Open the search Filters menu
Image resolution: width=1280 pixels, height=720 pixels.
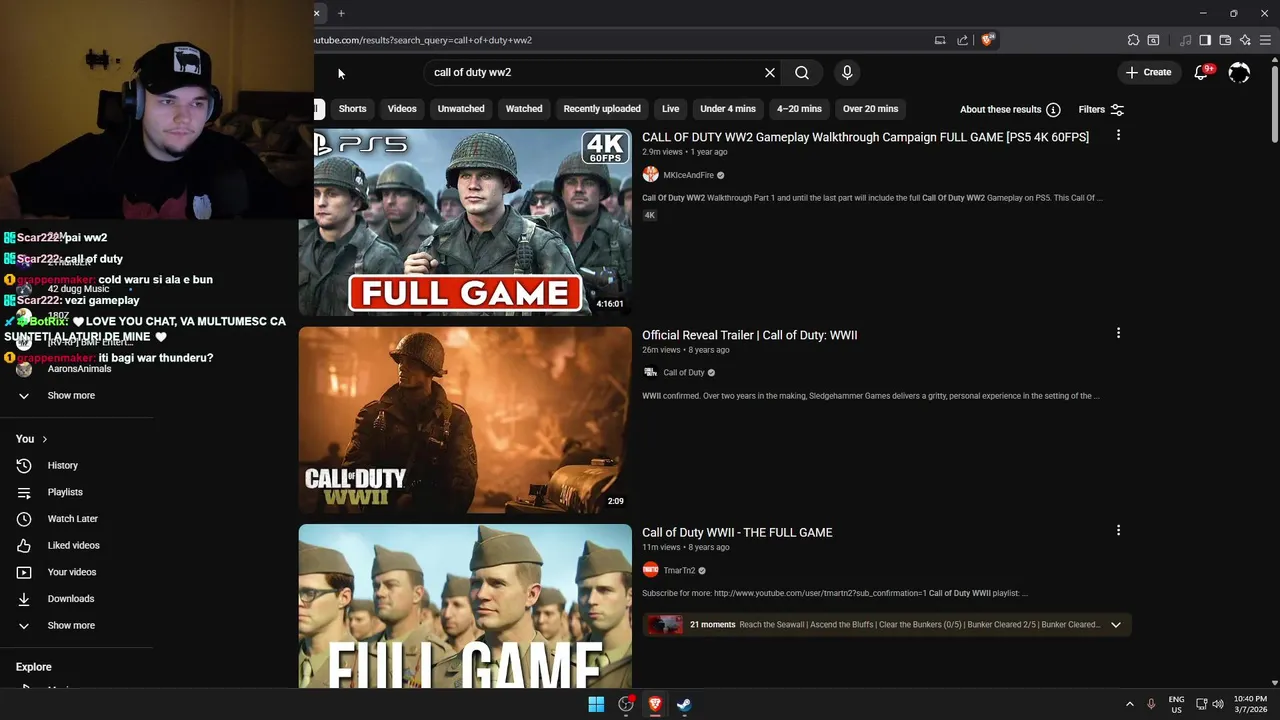coord(1101,109)
